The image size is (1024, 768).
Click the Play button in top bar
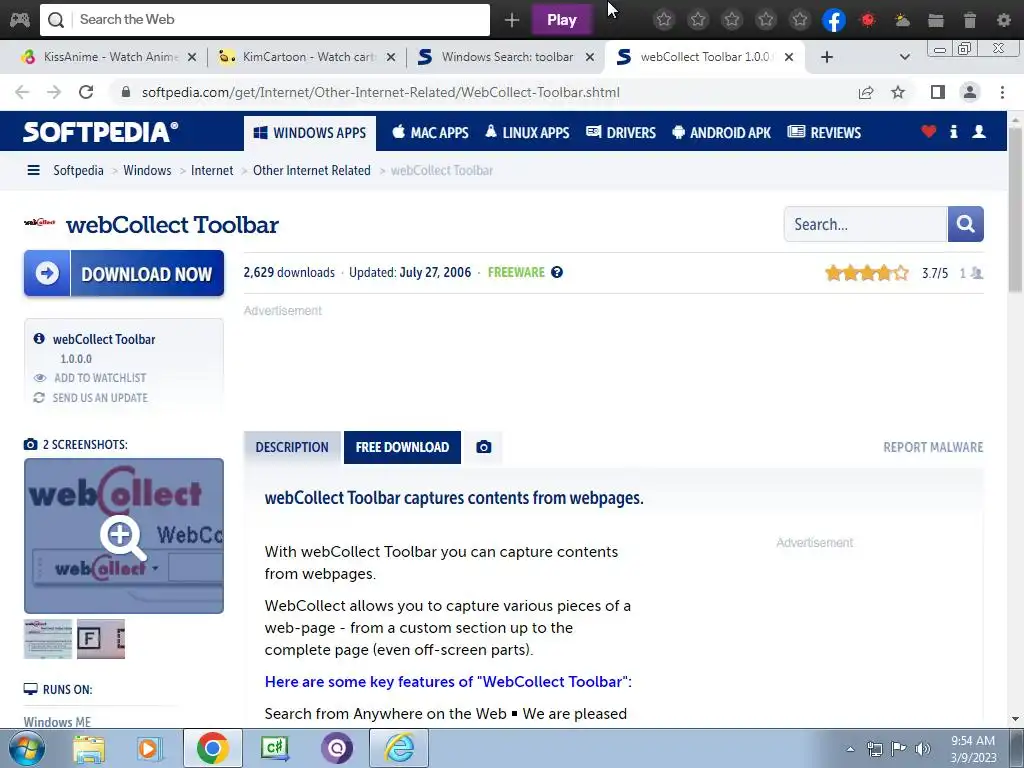coord(562,20)
